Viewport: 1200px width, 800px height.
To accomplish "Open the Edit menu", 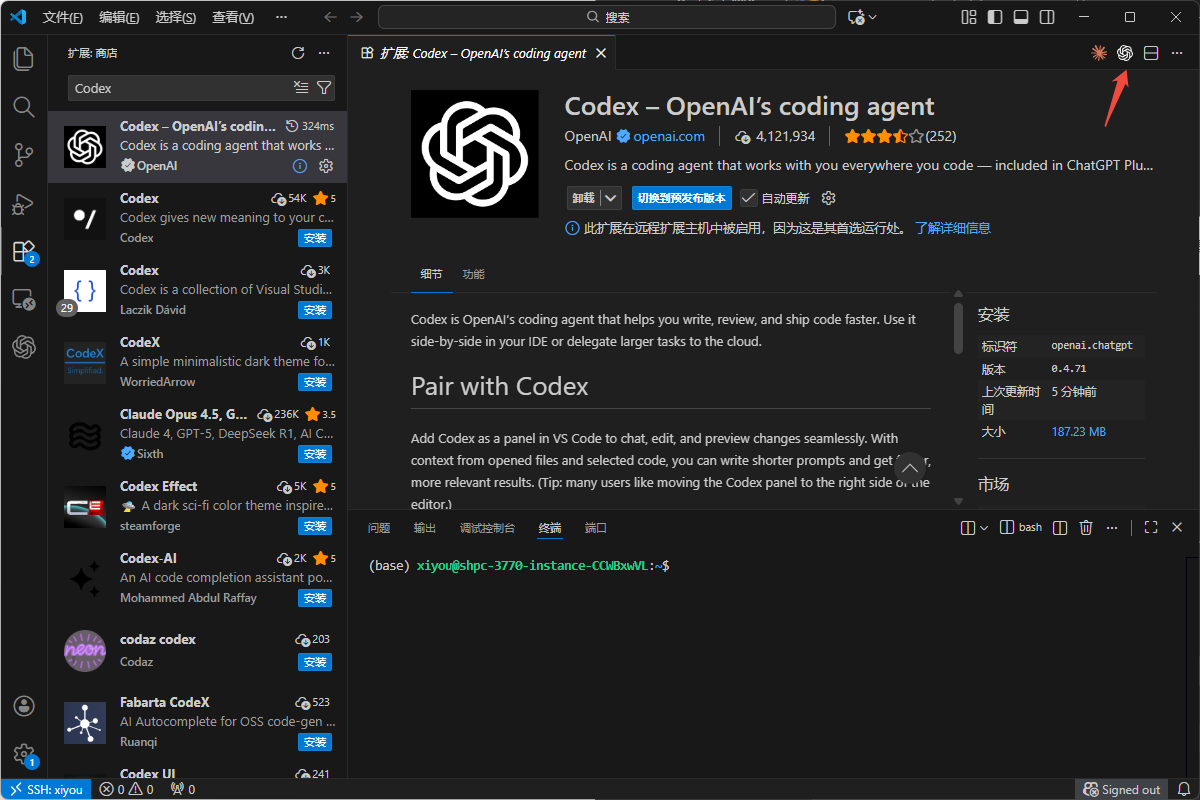I will click(120, 17).
